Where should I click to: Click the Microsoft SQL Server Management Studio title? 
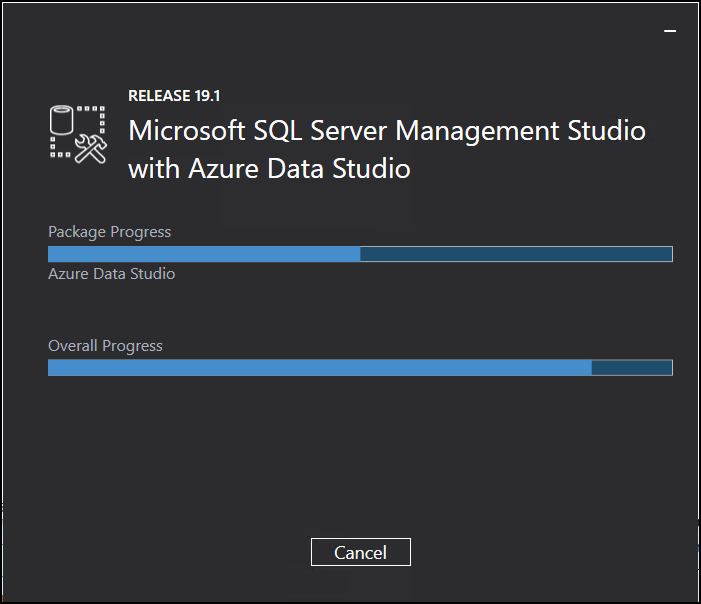coord(387,131)
